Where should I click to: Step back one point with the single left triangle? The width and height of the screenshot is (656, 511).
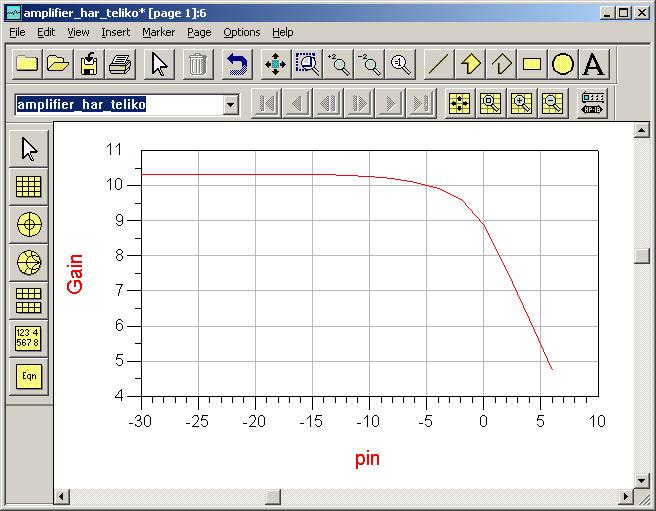point(297,103)
